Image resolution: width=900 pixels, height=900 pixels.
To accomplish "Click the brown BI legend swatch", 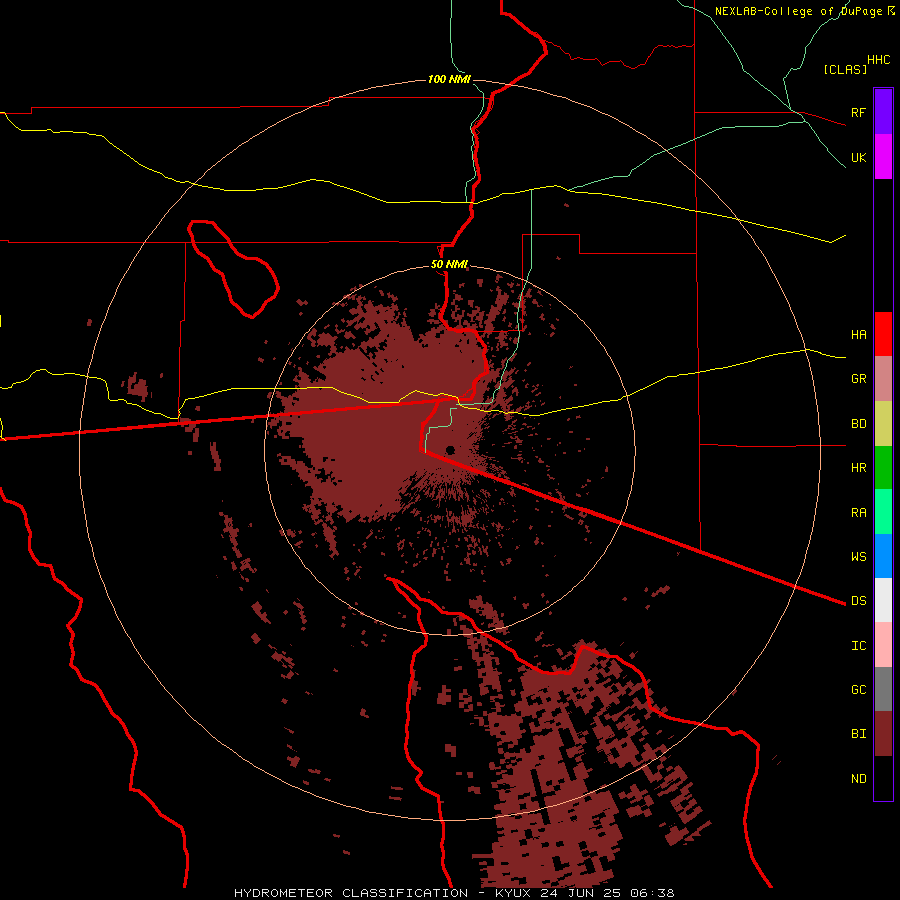I will click(x=883, y=734).
